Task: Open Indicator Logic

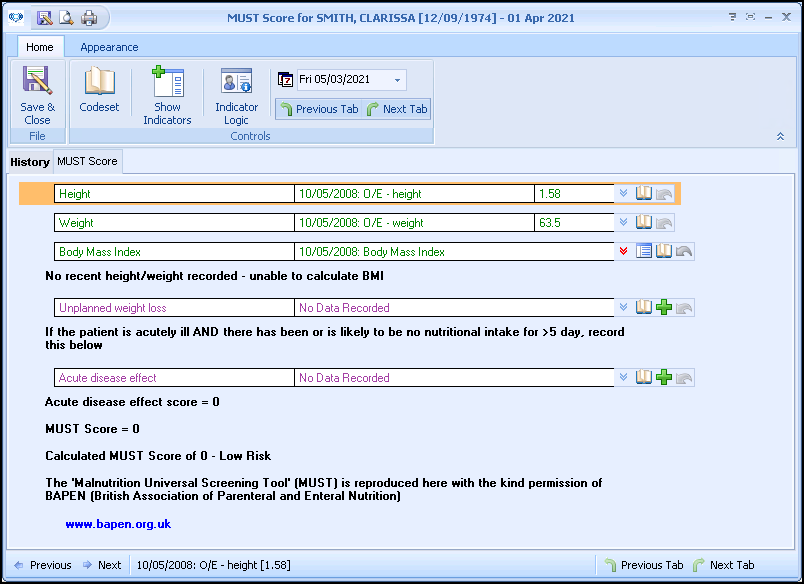Action: (236, 95)
